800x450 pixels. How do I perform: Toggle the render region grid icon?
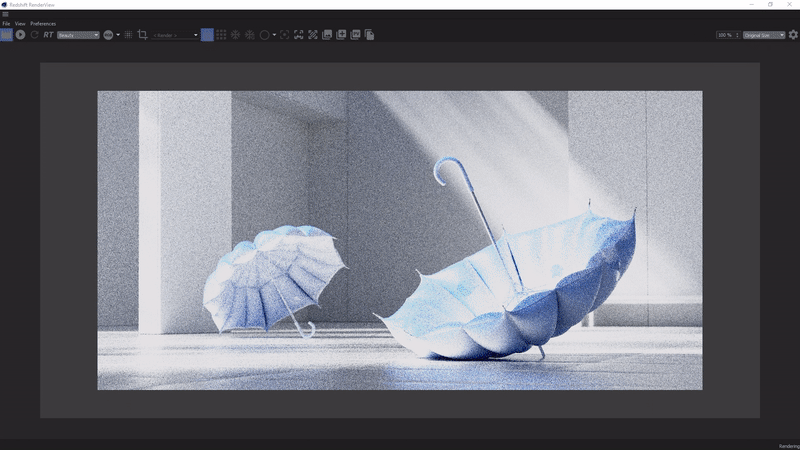tap(128, 35)
